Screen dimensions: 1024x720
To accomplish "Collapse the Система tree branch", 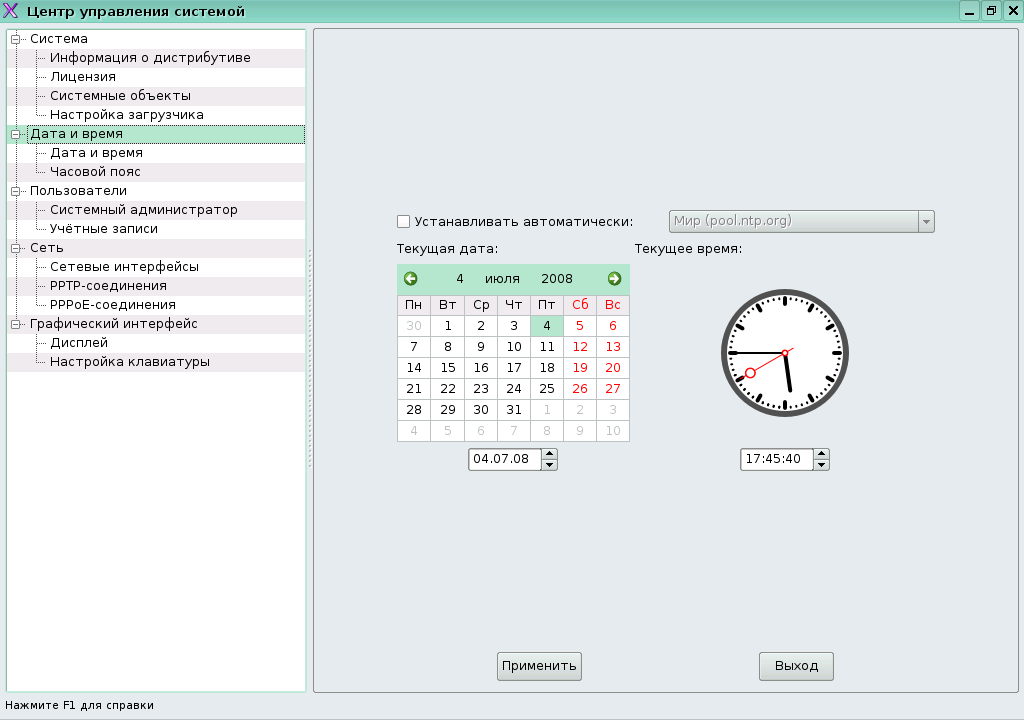I will (16, 38).
